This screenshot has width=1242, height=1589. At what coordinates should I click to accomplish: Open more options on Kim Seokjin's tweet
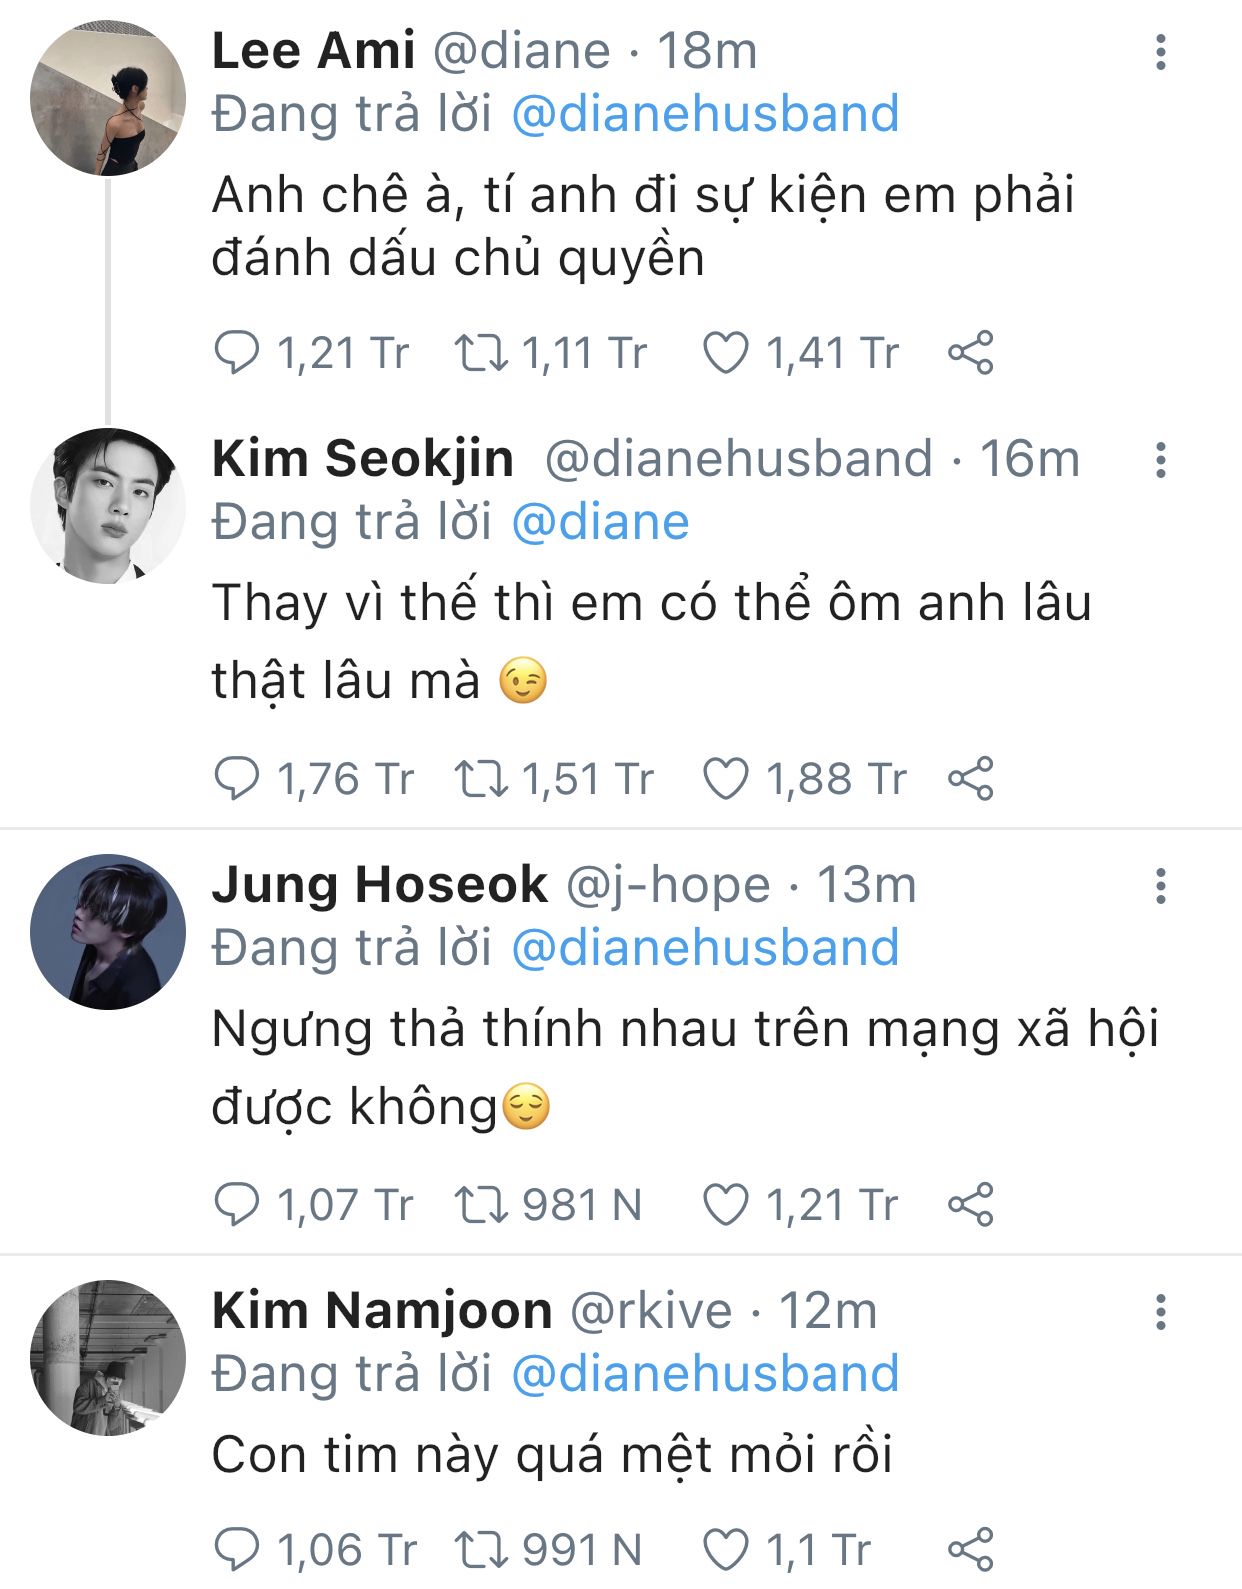1160,460
